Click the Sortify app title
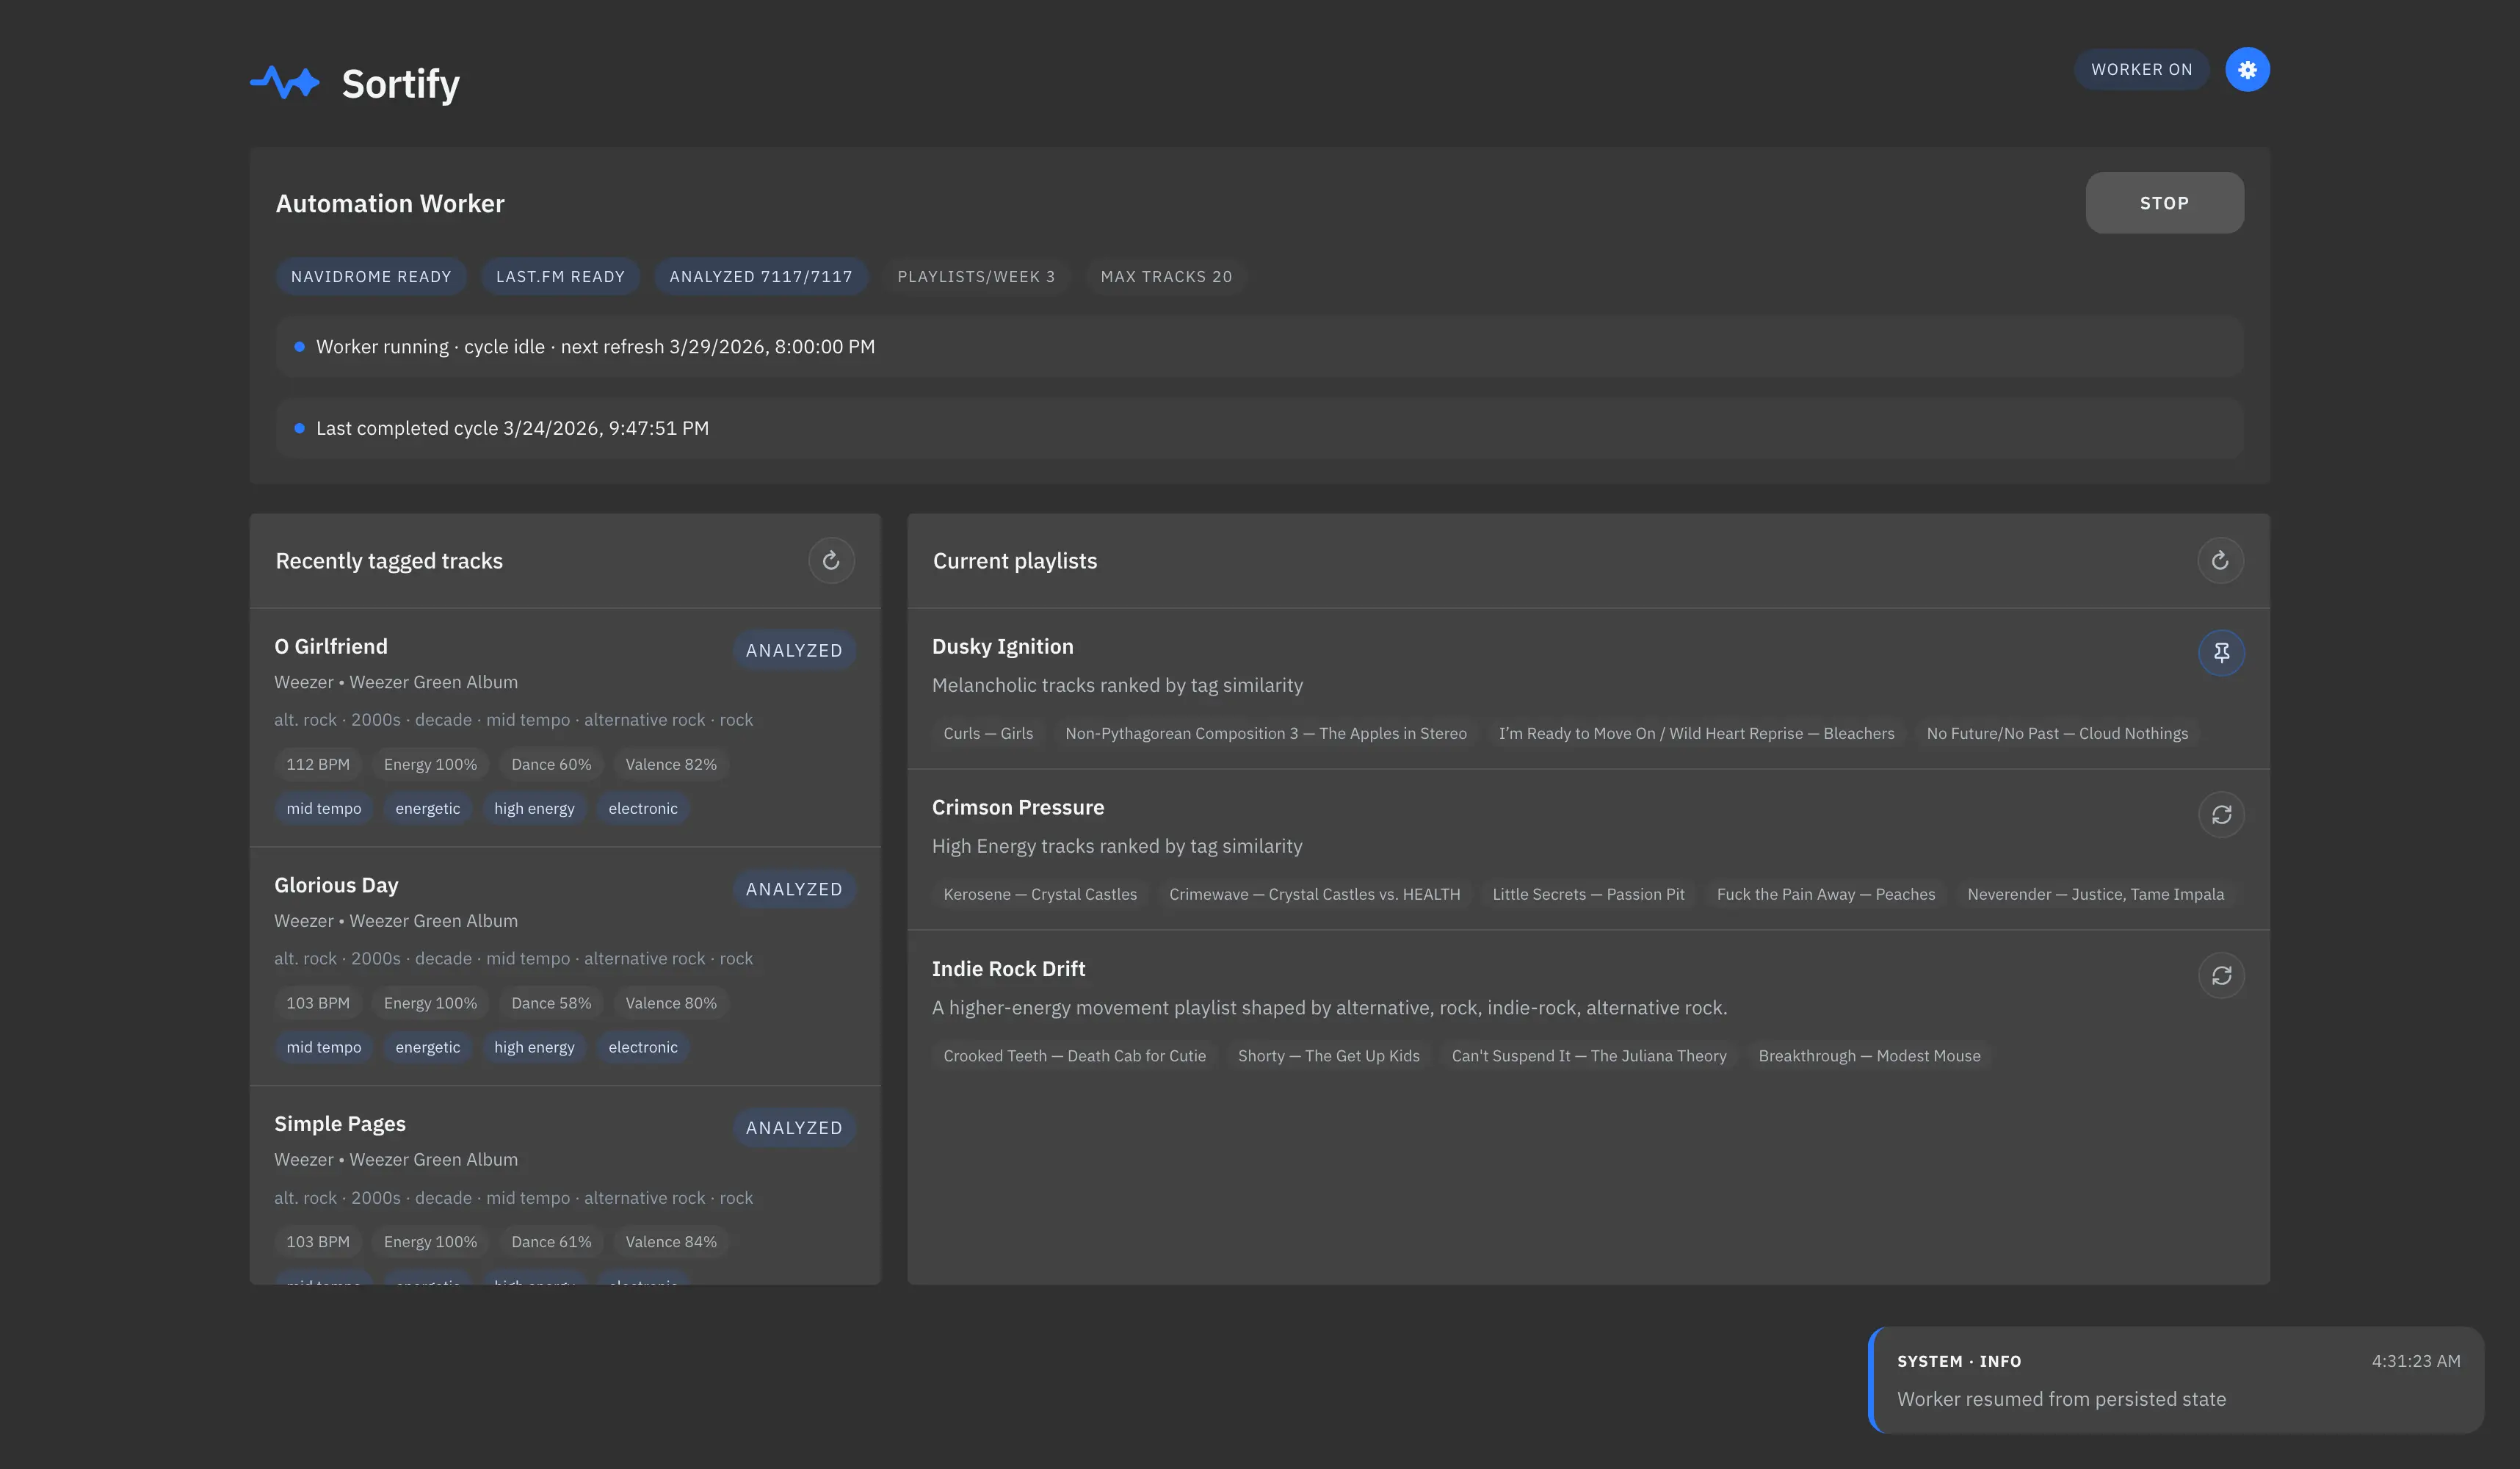 [x=401, y=83]
